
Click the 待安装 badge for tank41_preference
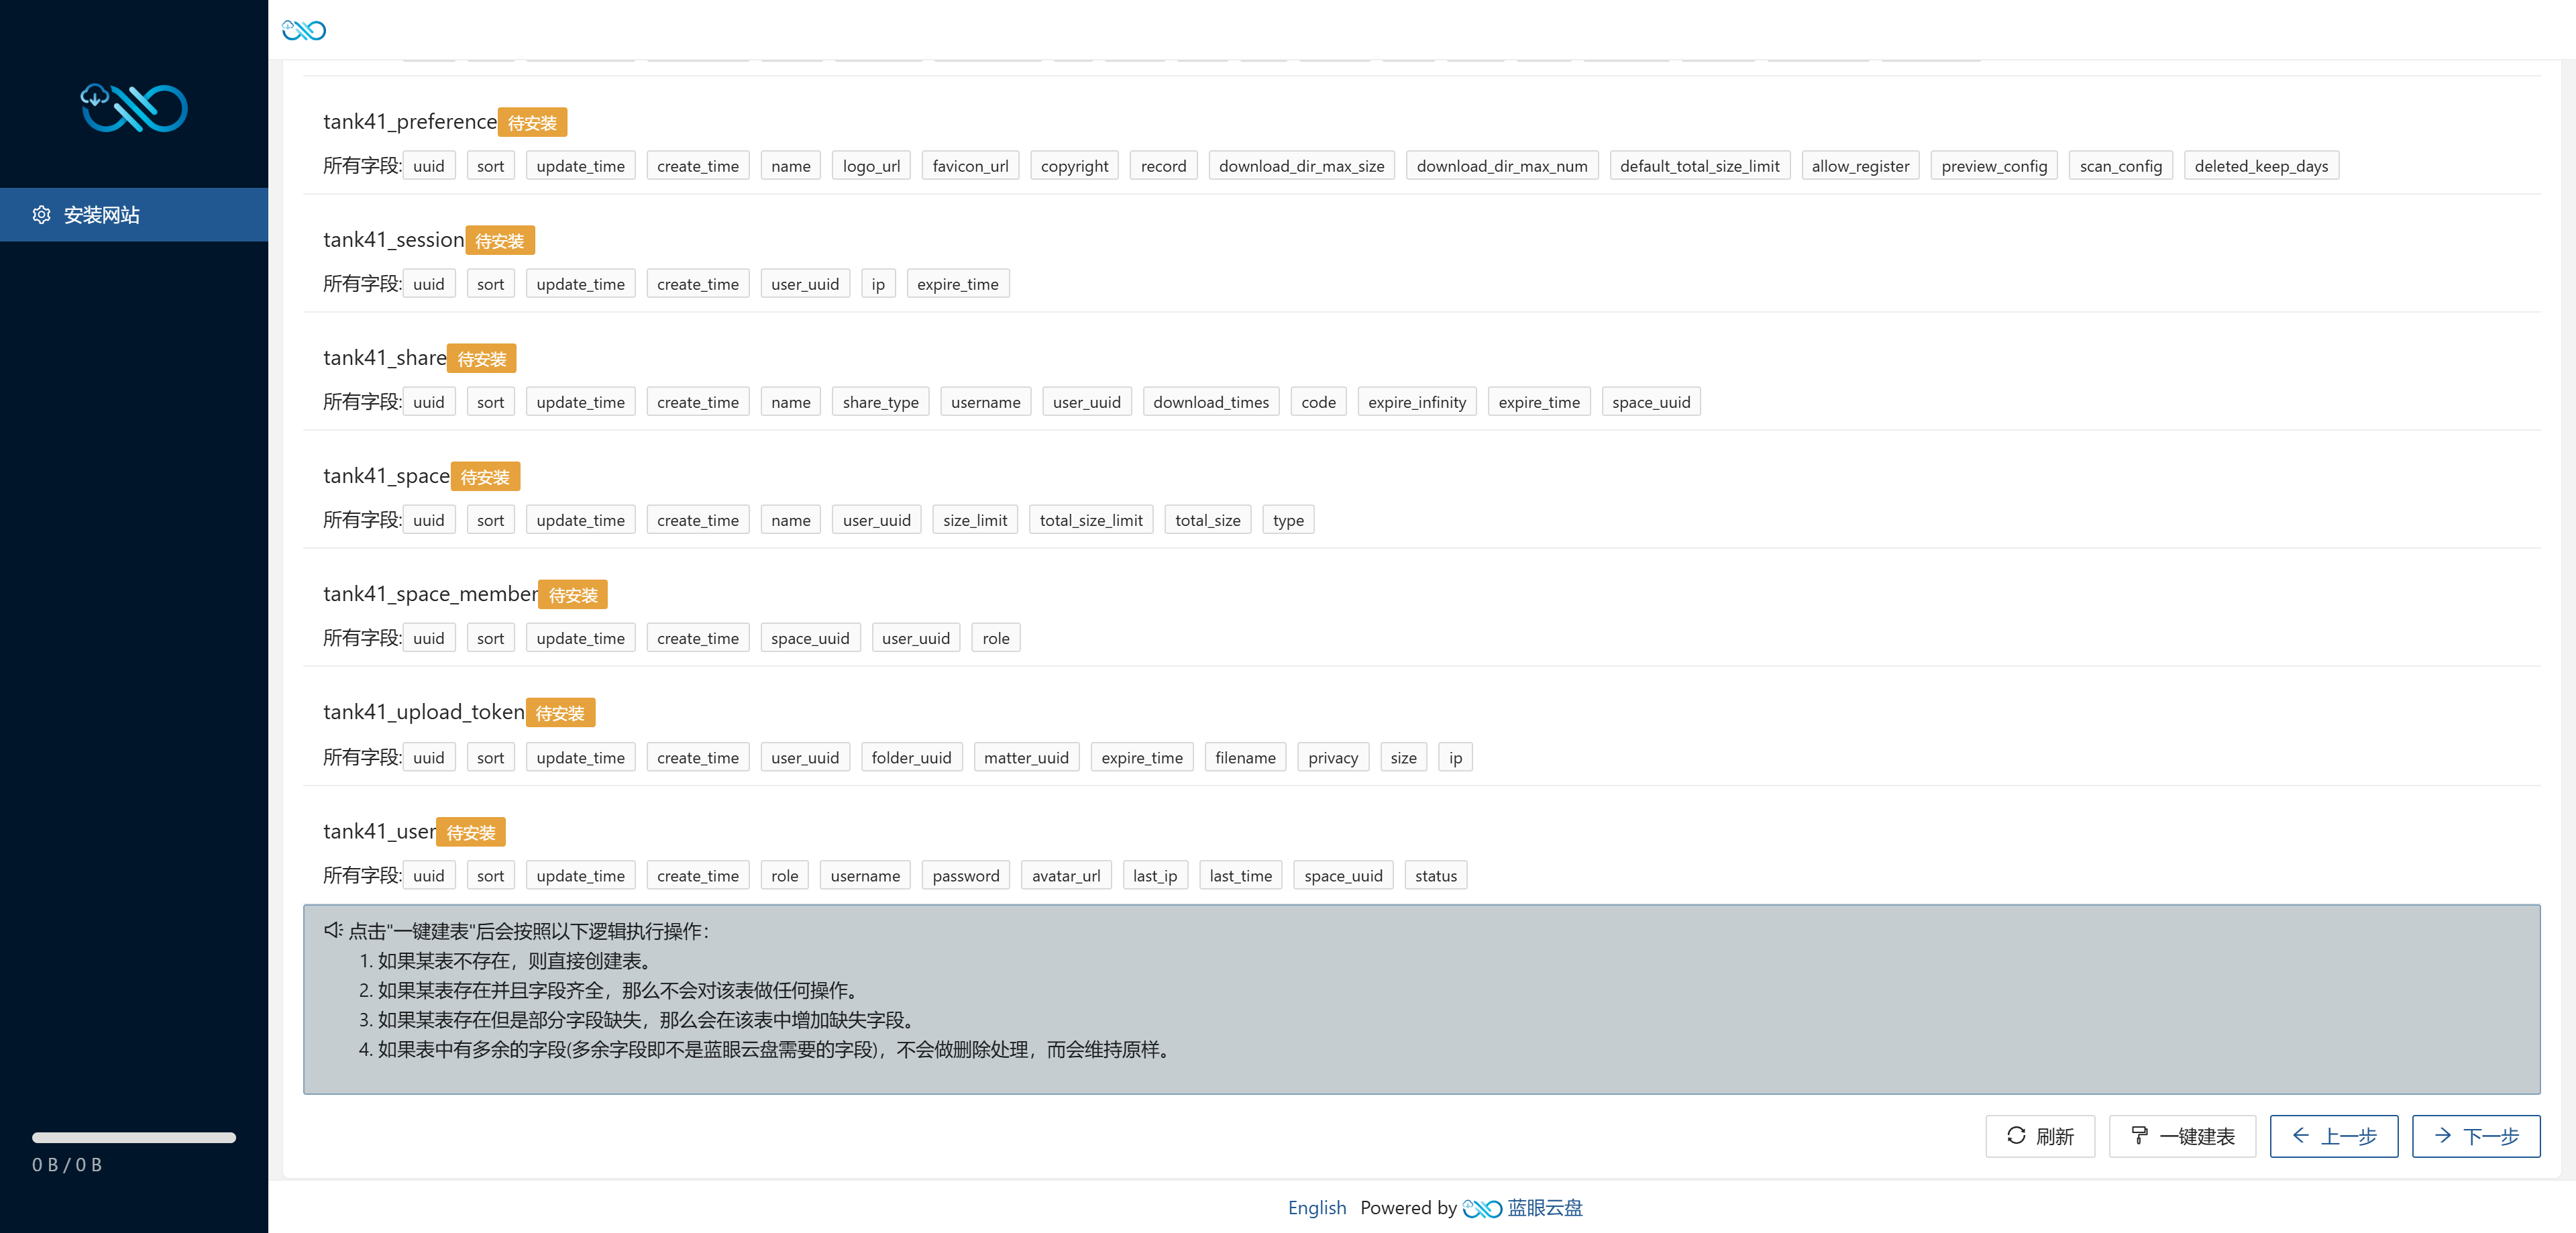click(x=532, y=122)
